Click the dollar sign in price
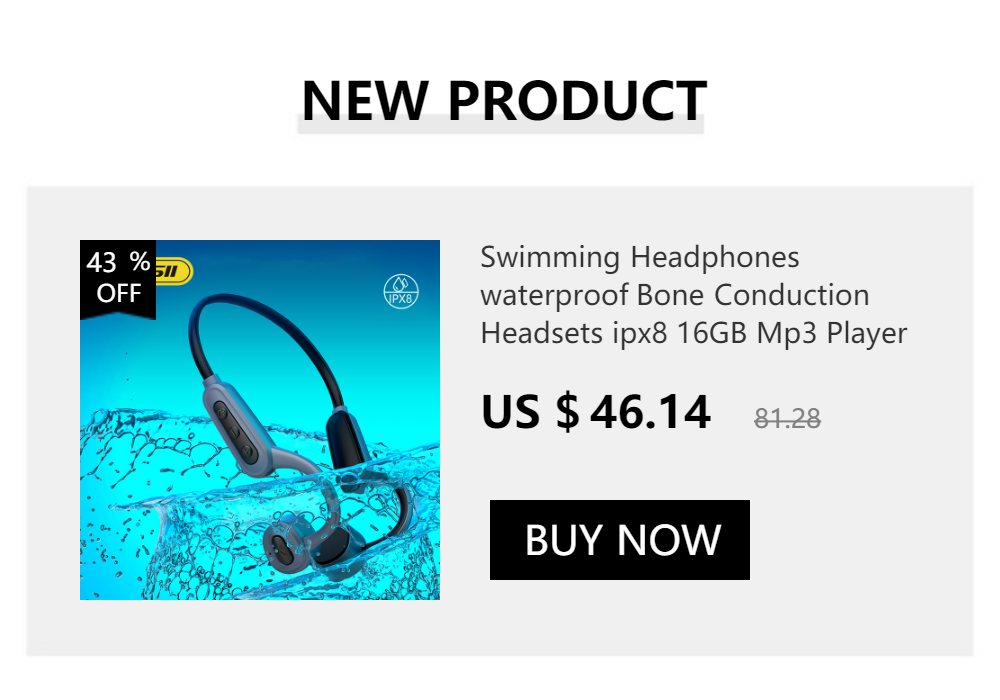 567,412
